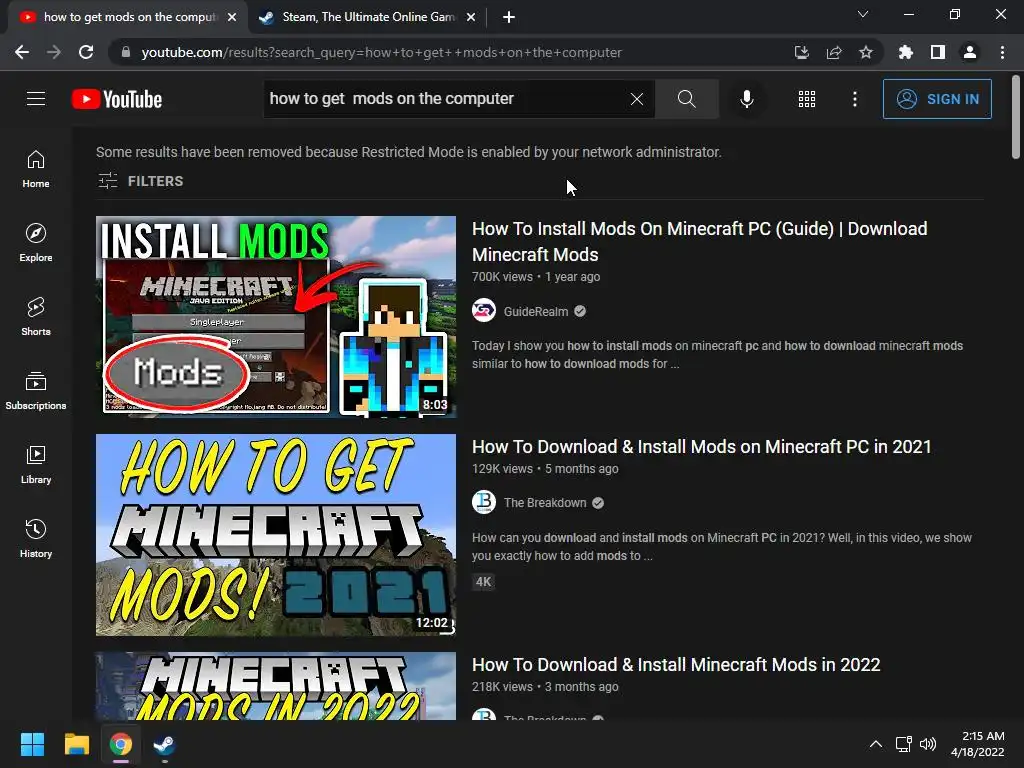Screen dimensions: 1024x768
Task: Click the 4K badge
Action: pyautogui.click(x=483, y=582)
